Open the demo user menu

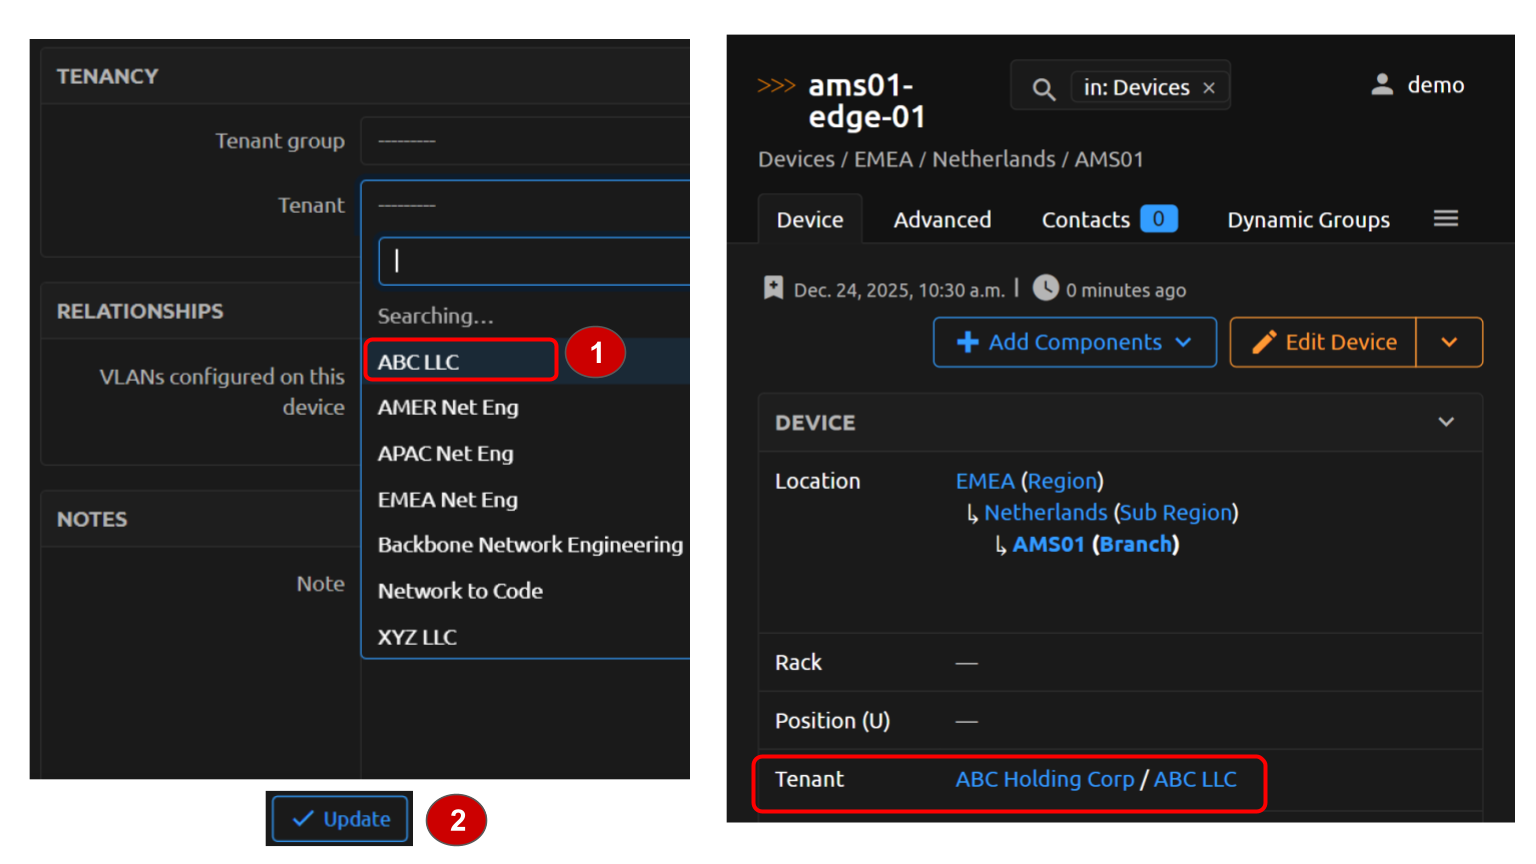tap(1418, 86)
